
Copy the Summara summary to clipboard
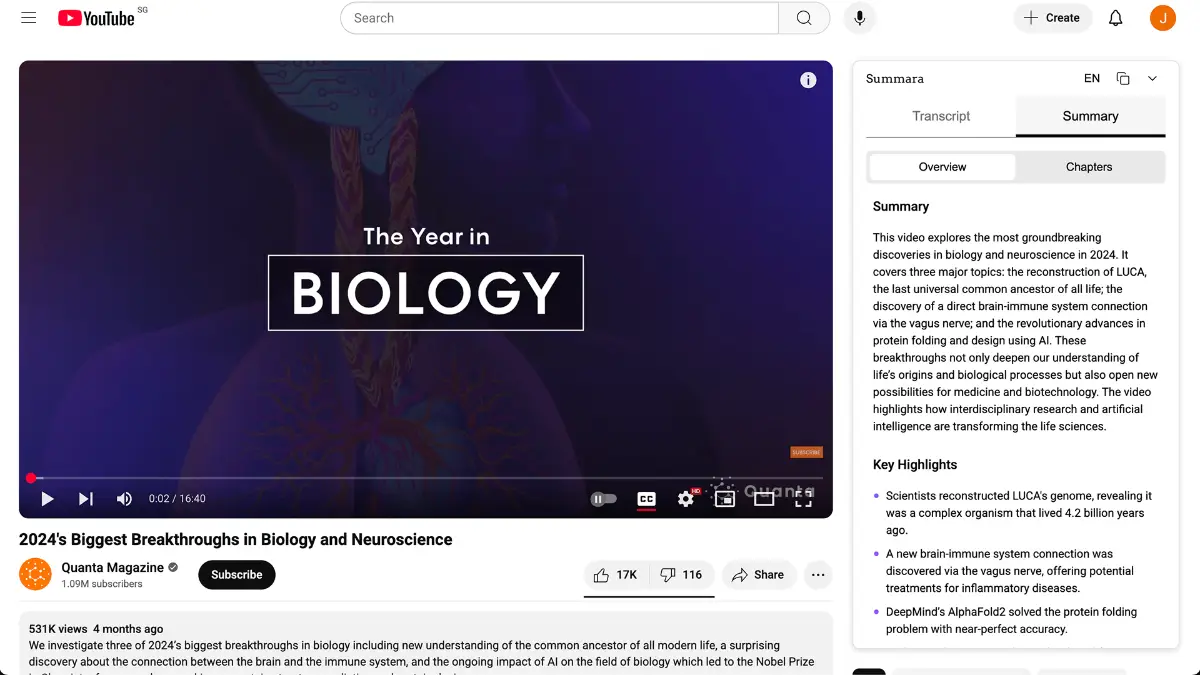pyautogui.click(x=1123, y=79)
